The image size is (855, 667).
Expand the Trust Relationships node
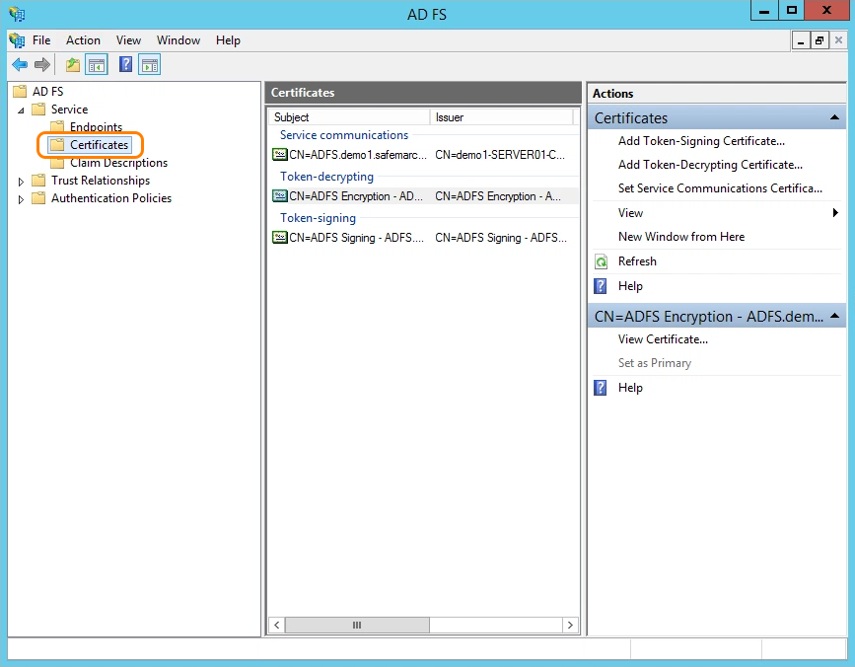(x=22, y=181)
